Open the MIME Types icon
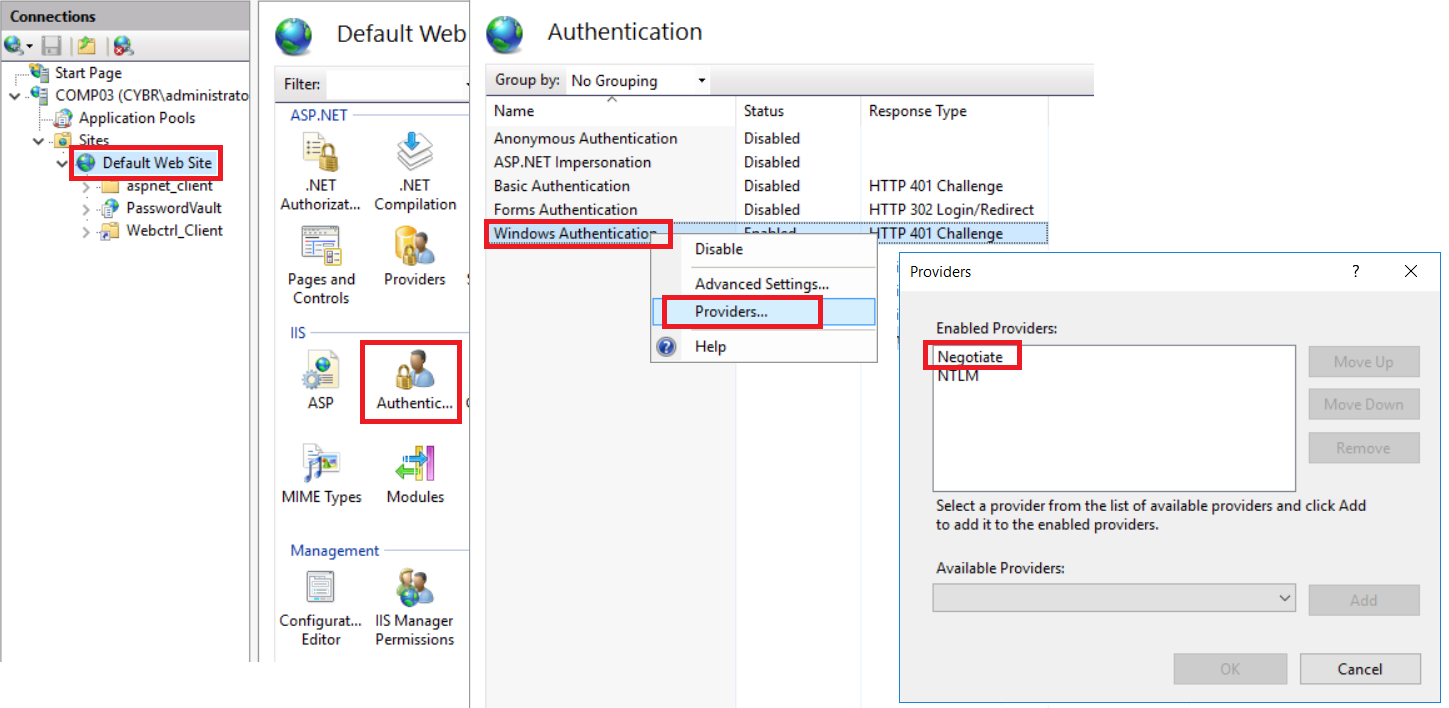 tap(320, 475)
